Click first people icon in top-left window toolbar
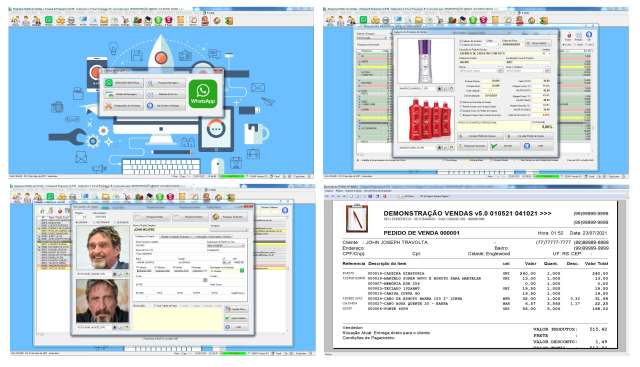The image size is (640, 367). (16, 20)
